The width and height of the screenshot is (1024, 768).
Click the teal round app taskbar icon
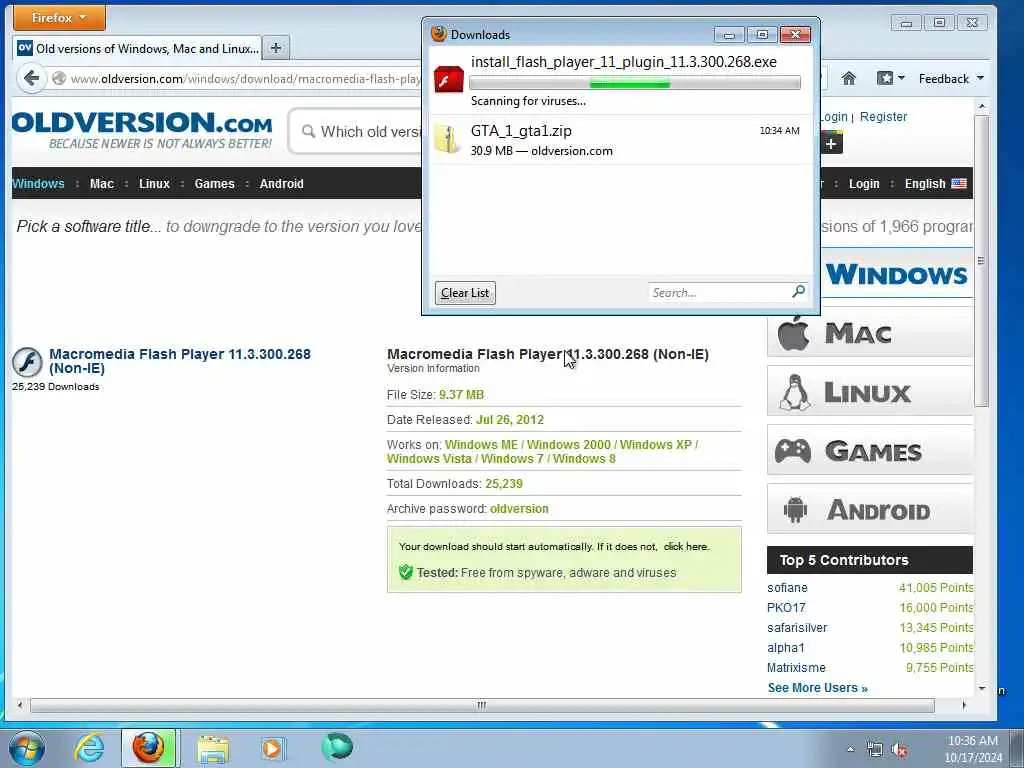[x=337, y=747]
